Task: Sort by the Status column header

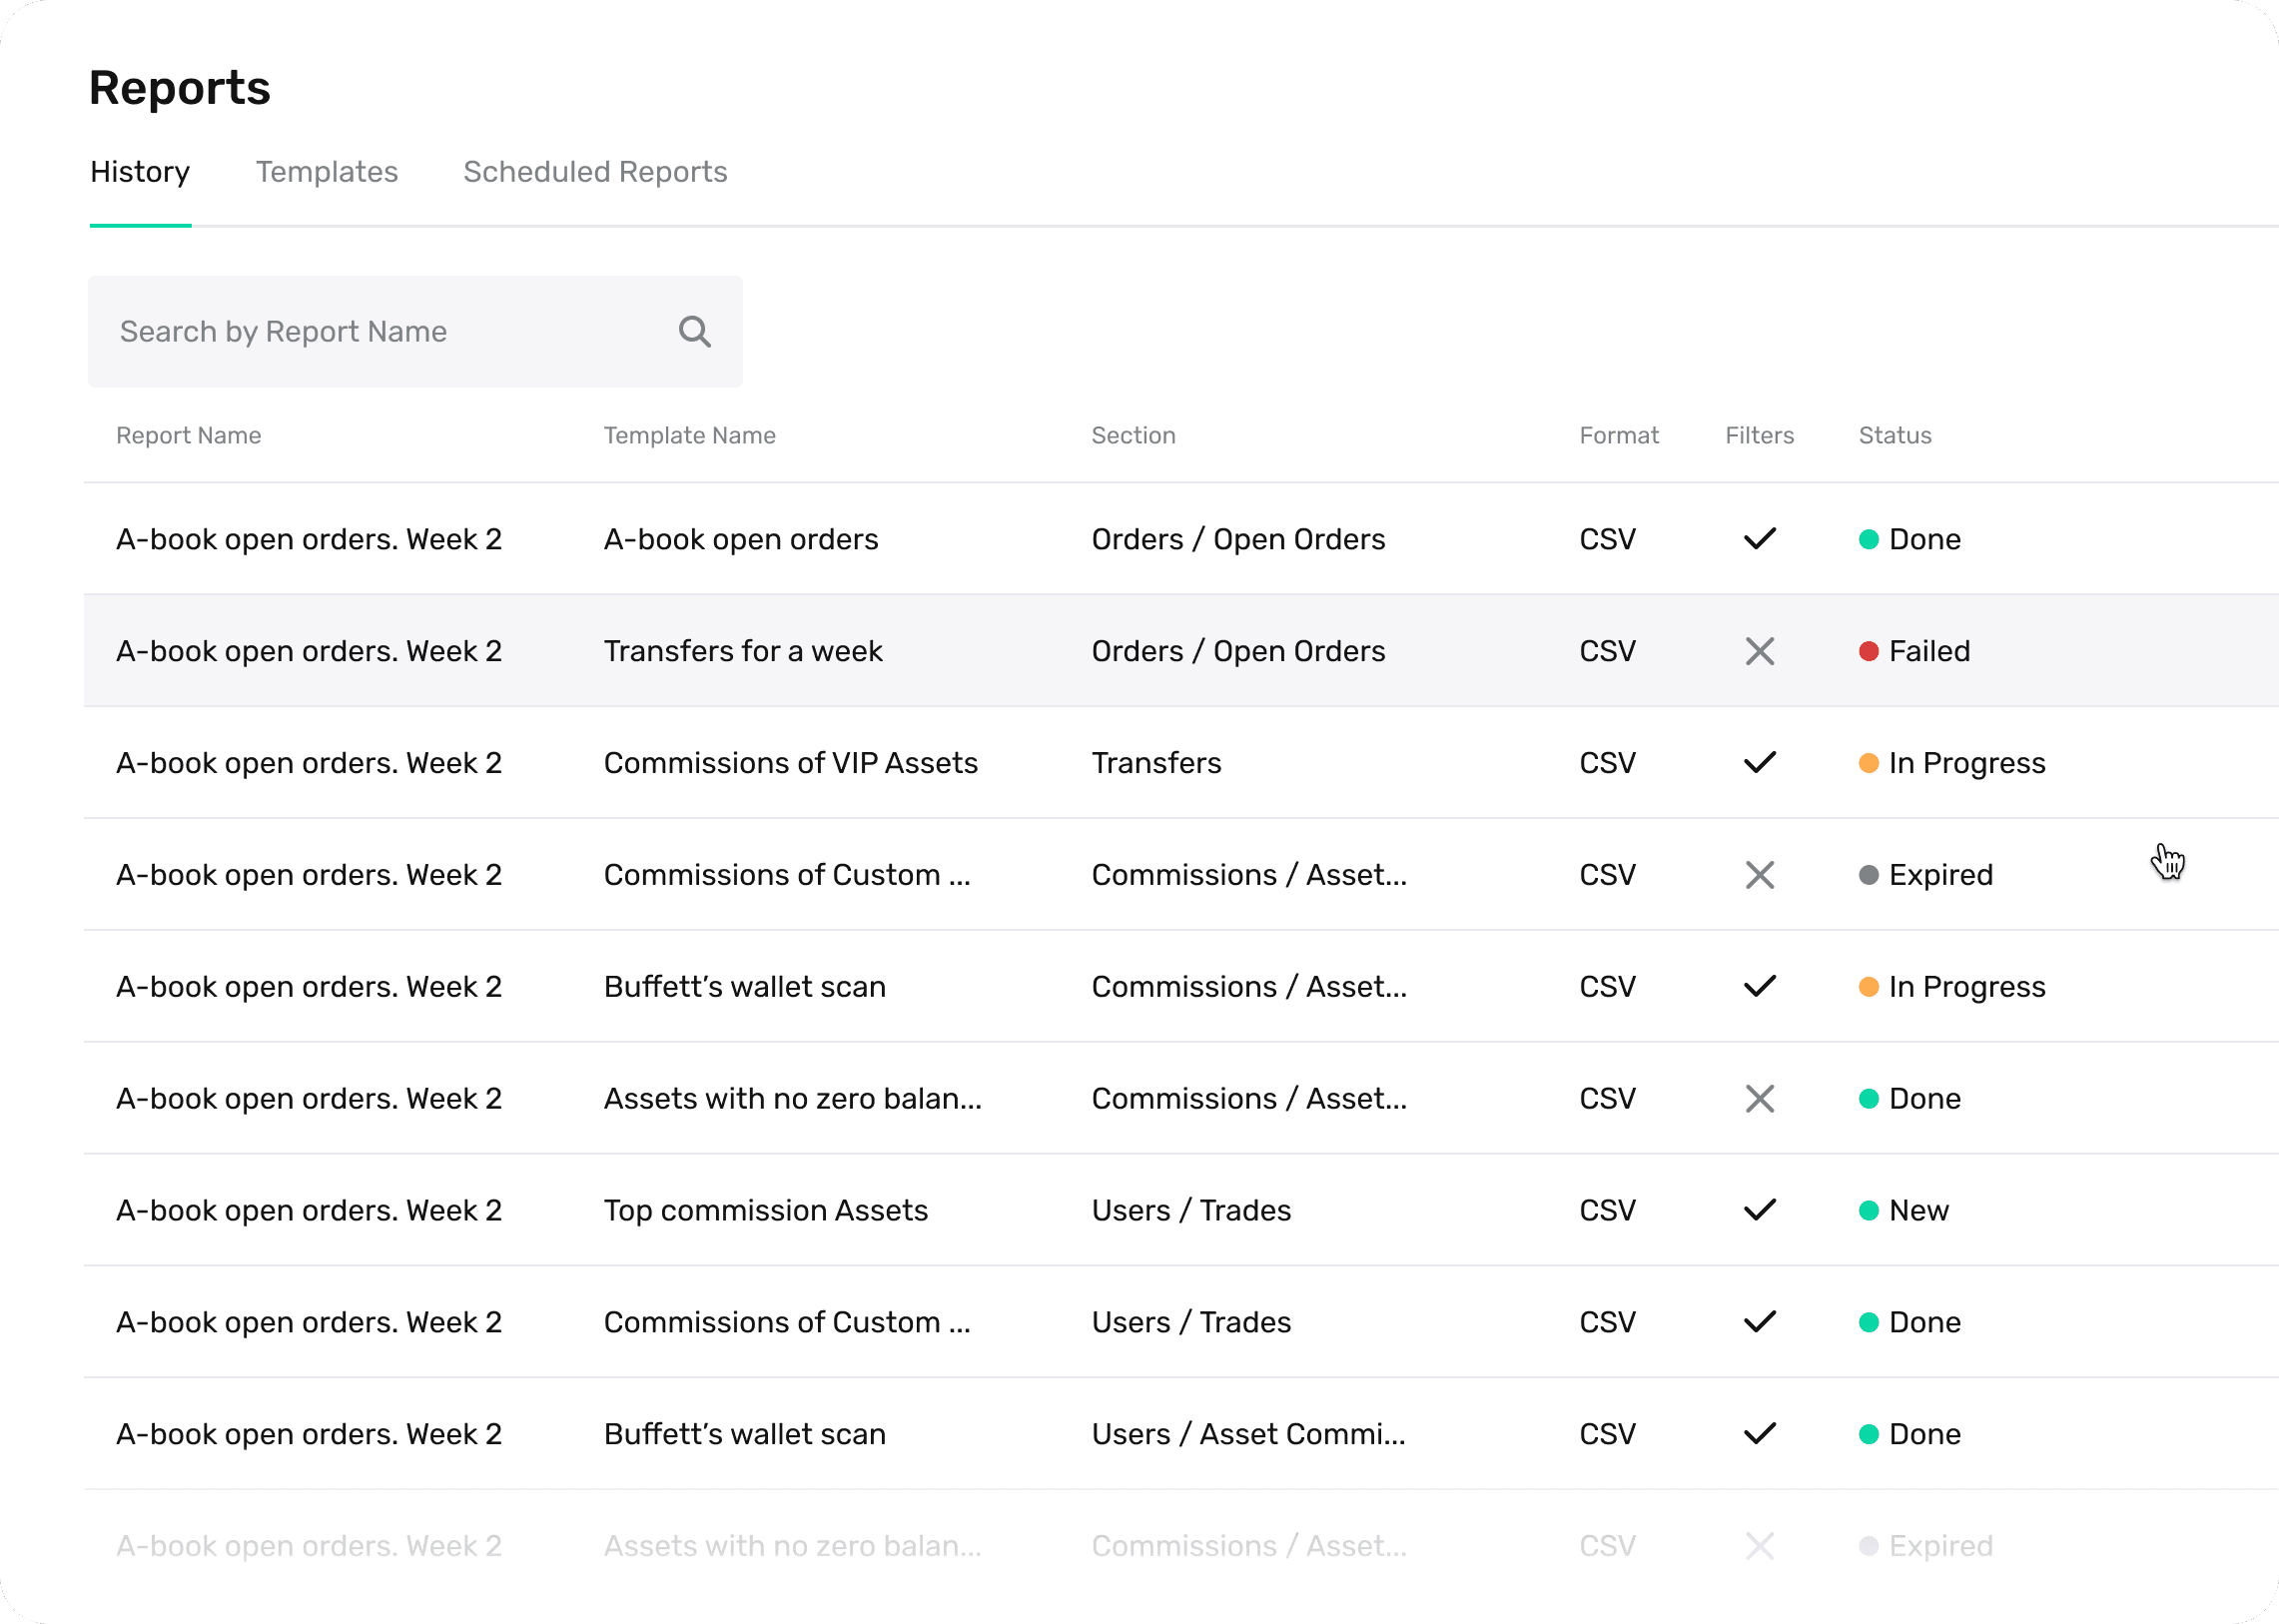Action: click(1894, 435)
